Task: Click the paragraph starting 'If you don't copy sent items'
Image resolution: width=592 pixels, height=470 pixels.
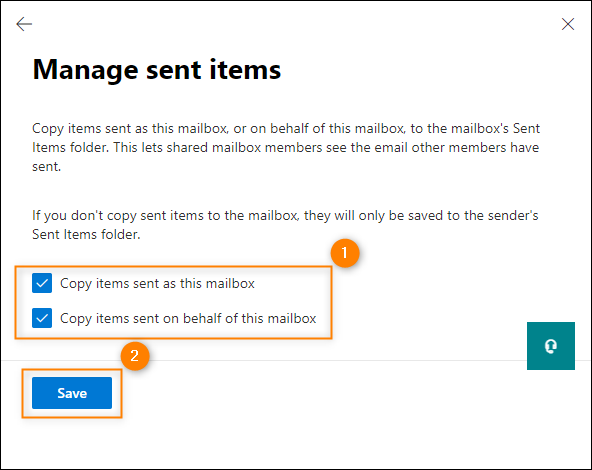Action: click(285, 225)
